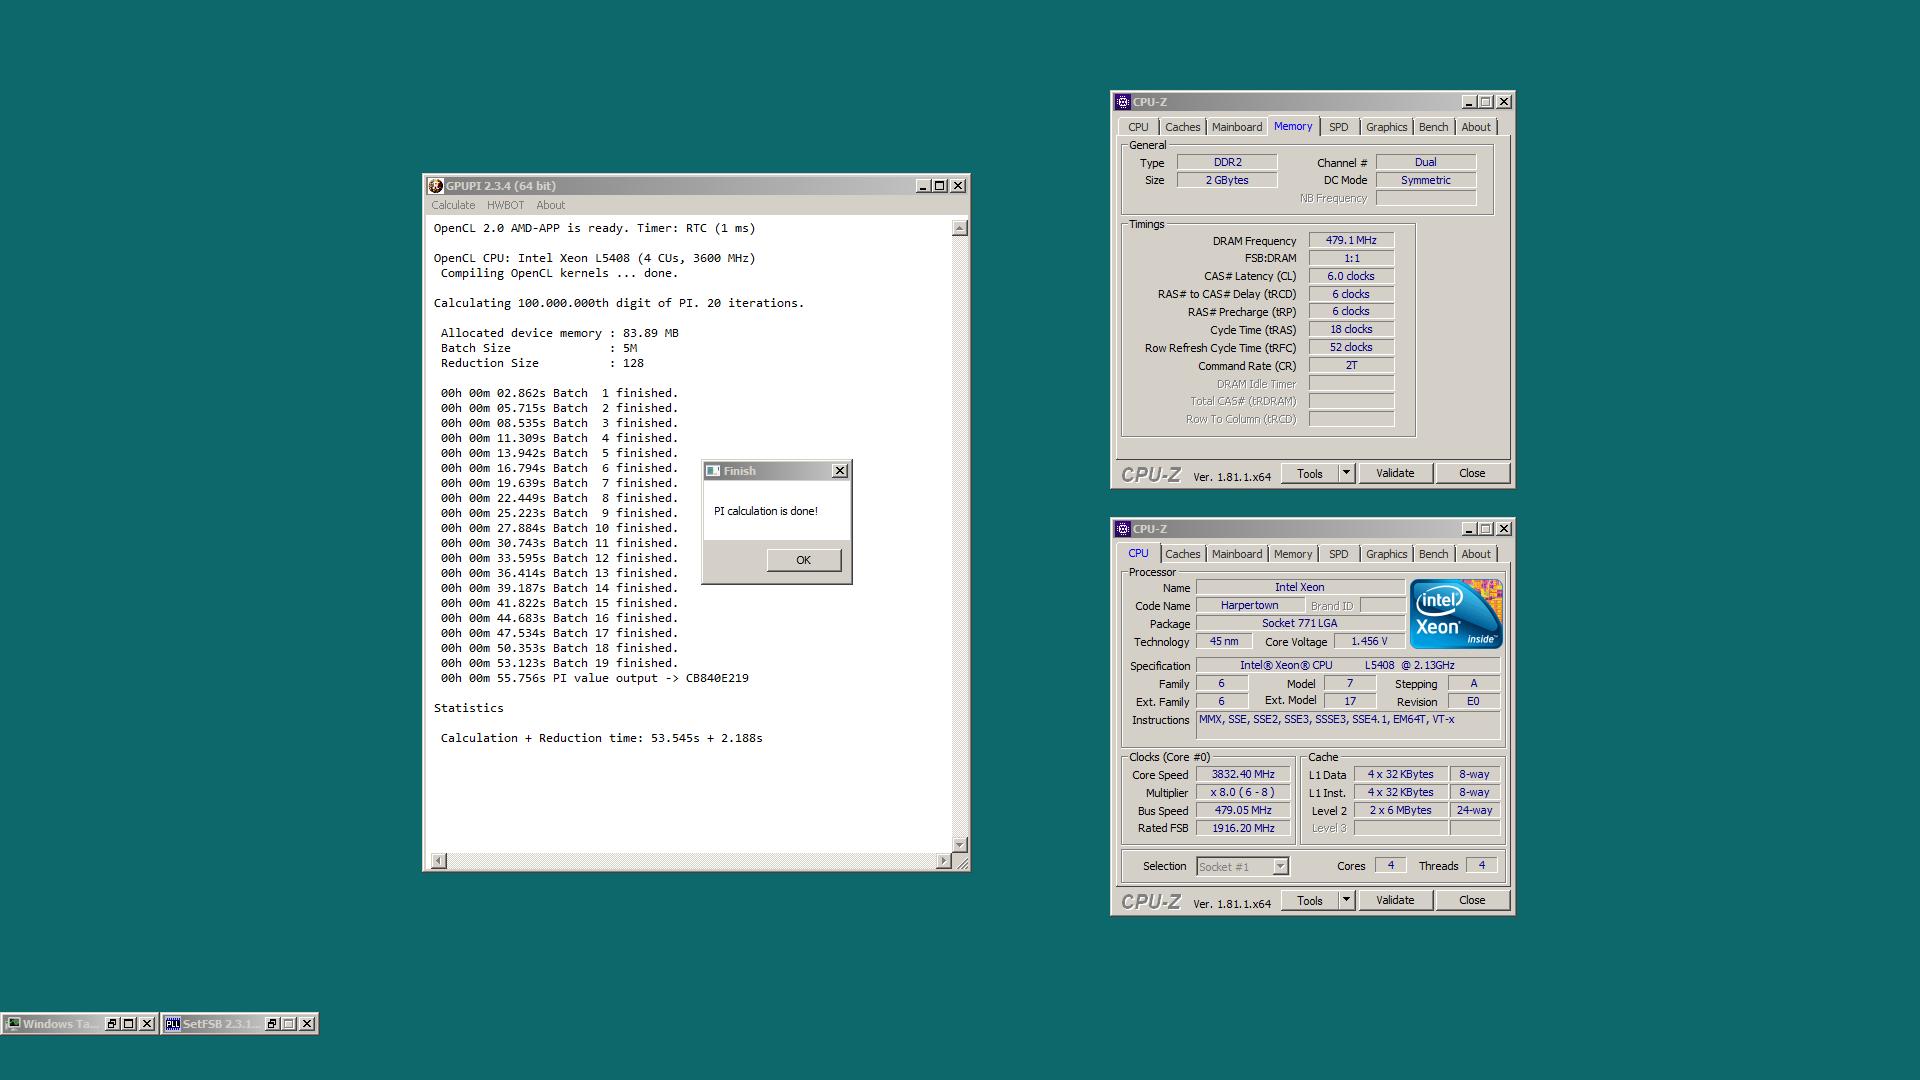1920x1080 pixels.
Task: Open Bench tab in lower CPU-Z window
Action: [1433, 554]
